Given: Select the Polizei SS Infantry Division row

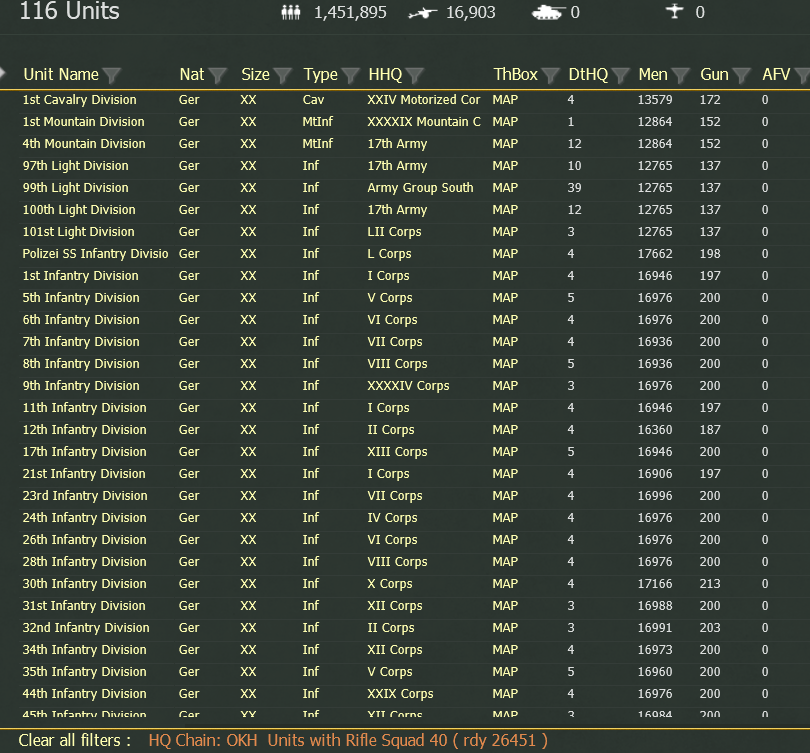Looking at the screenshot, I should pos(405,254).
